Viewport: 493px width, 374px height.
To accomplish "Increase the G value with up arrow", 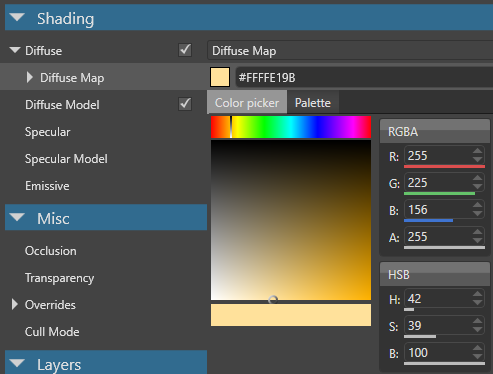I will click(478, 178).
